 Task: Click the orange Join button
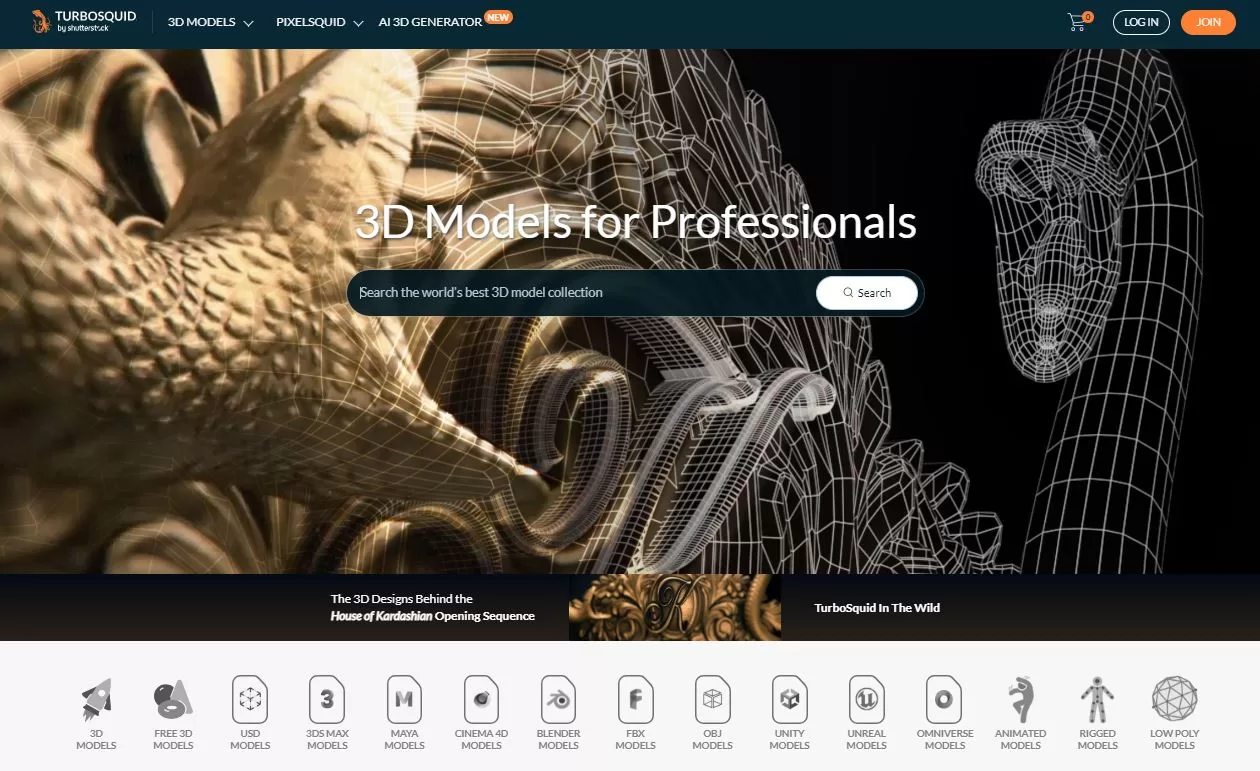coord(1208,22)
